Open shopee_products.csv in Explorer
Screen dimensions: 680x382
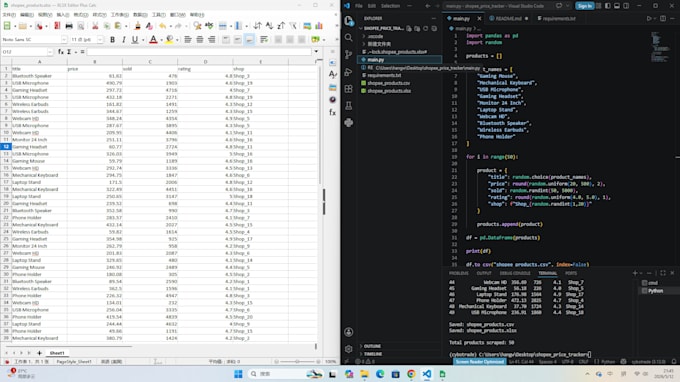388,83
